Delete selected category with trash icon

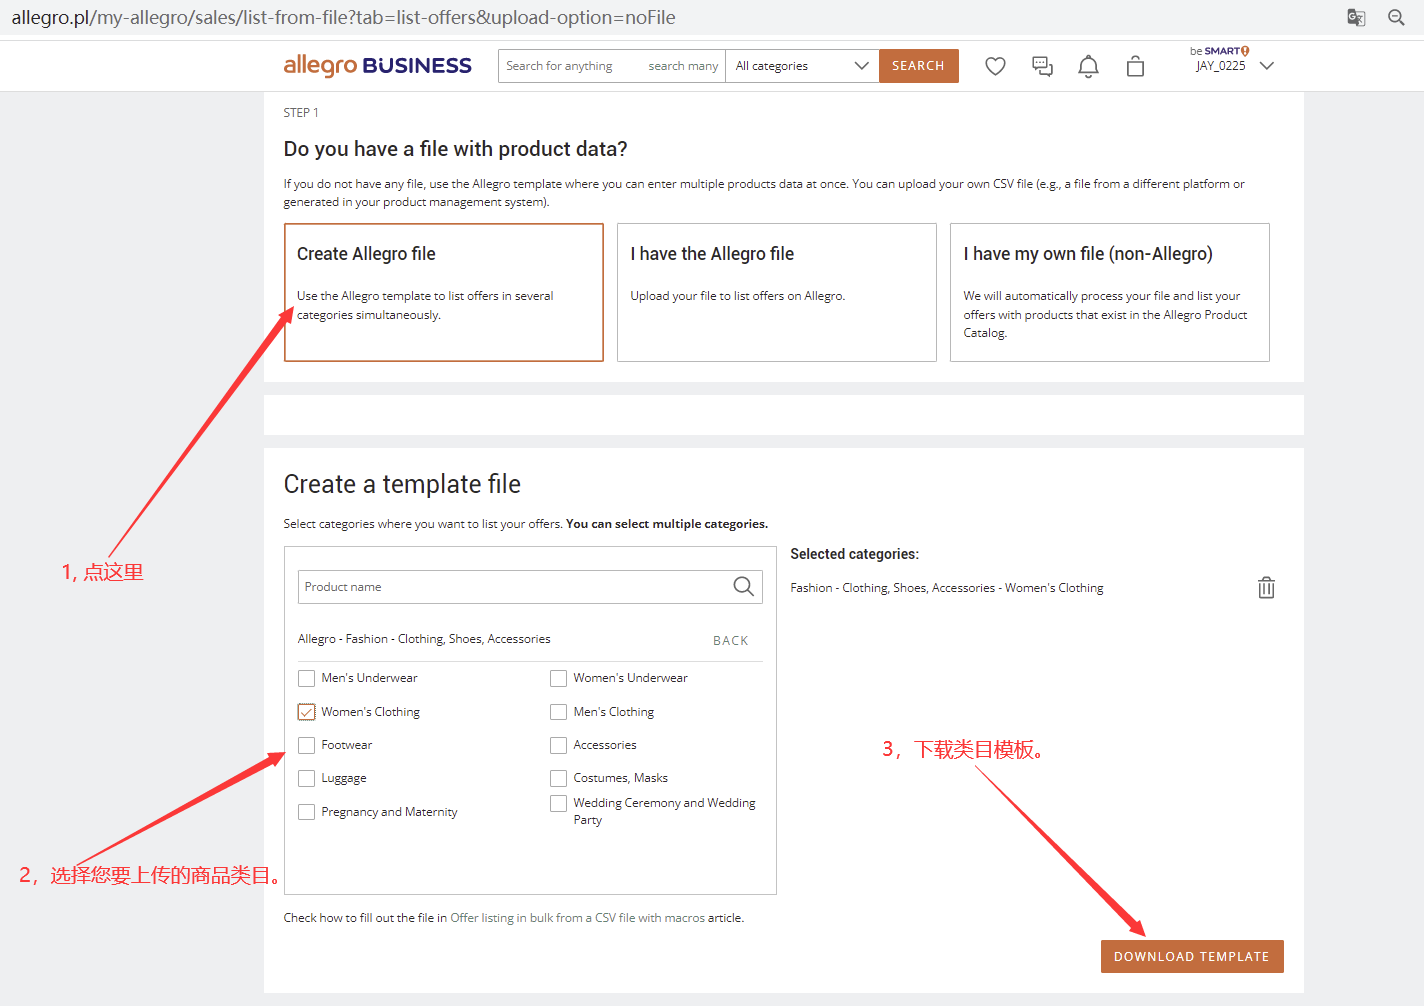1266,588
